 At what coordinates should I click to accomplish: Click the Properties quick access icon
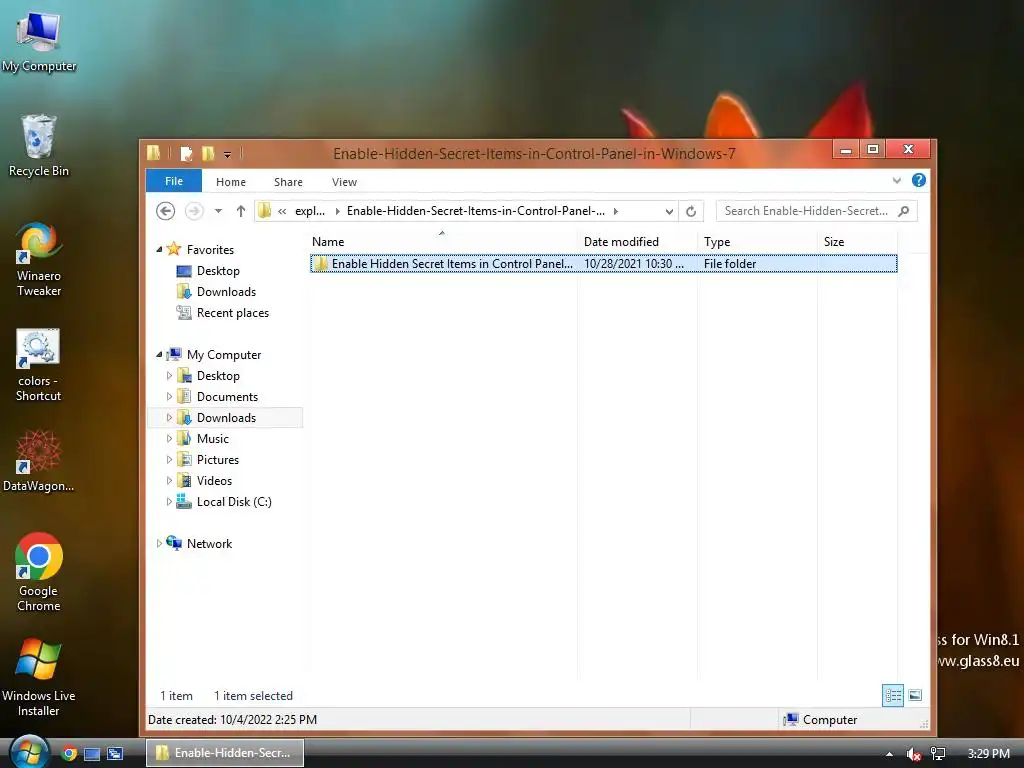186,154
